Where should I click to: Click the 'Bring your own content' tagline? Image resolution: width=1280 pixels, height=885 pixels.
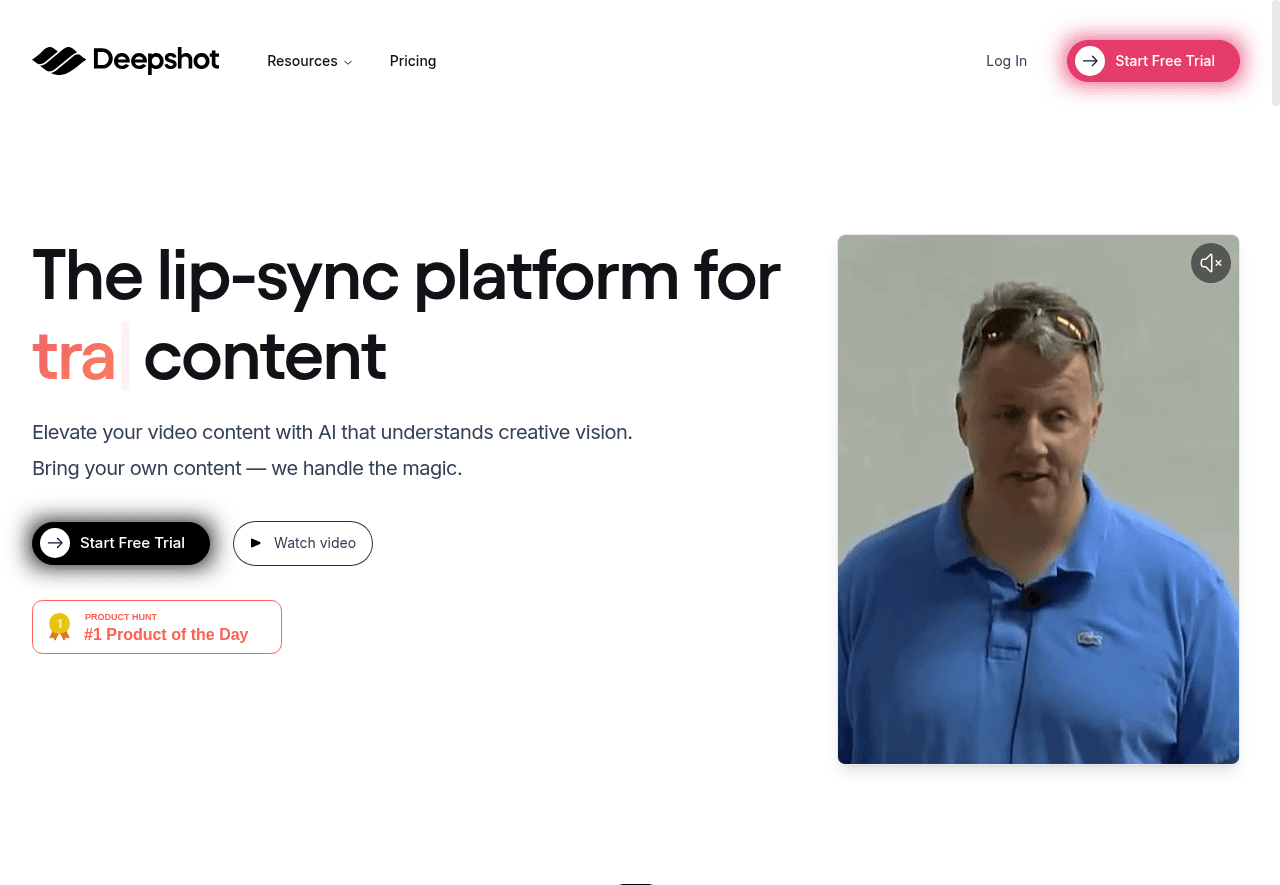(247, 468)
